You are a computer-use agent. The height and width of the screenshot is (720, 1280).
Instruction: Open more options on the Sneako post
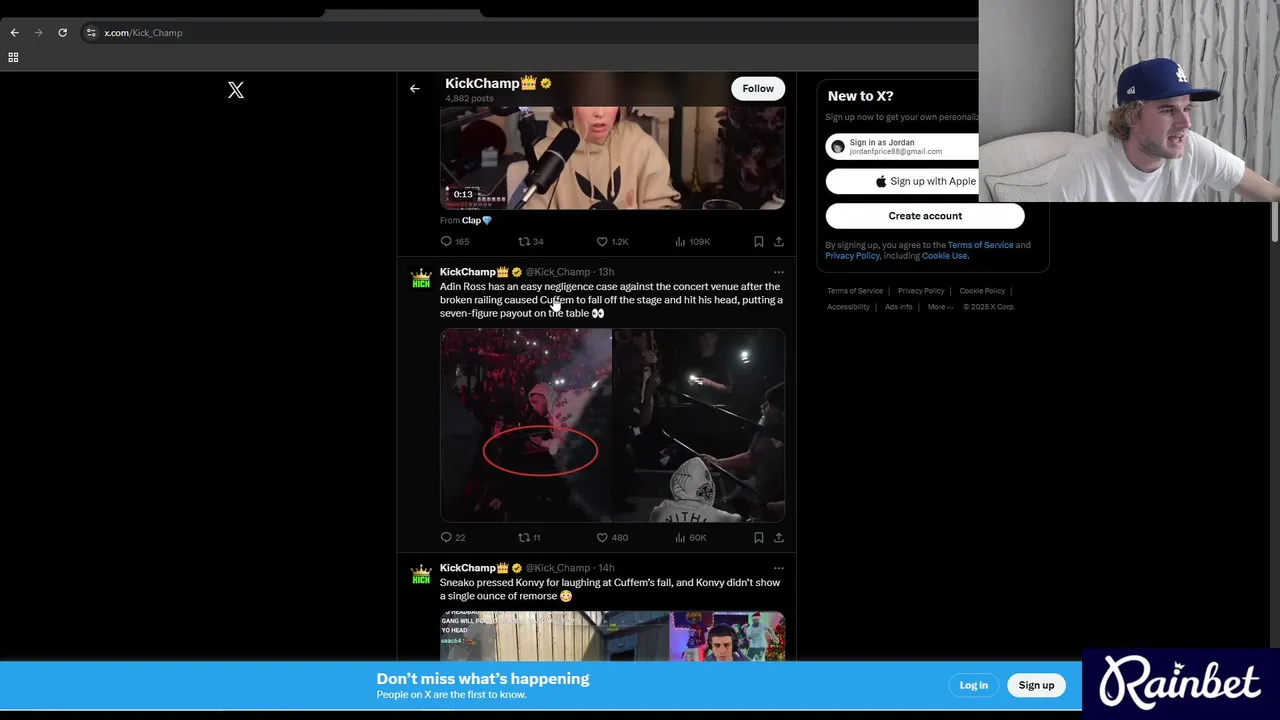778,568
